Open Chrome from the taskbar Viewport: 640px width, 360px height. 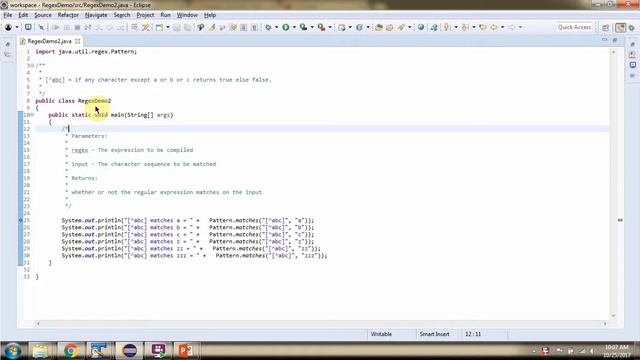tap(70, 351)
